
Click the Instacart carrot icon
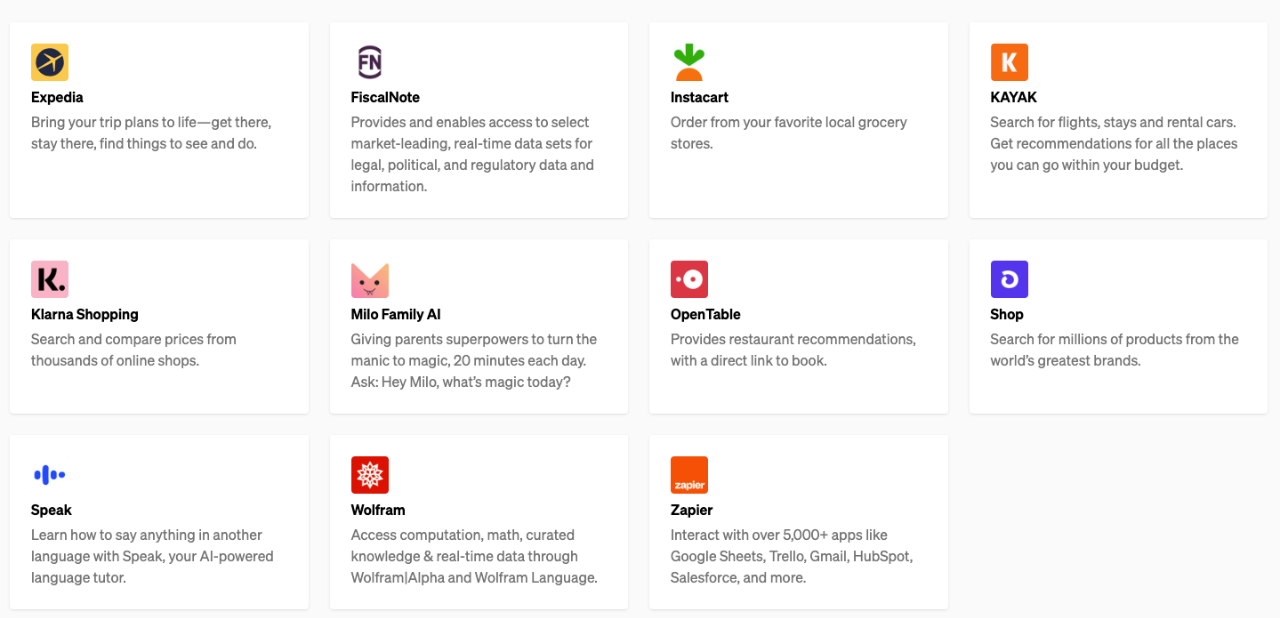[689, 62]
